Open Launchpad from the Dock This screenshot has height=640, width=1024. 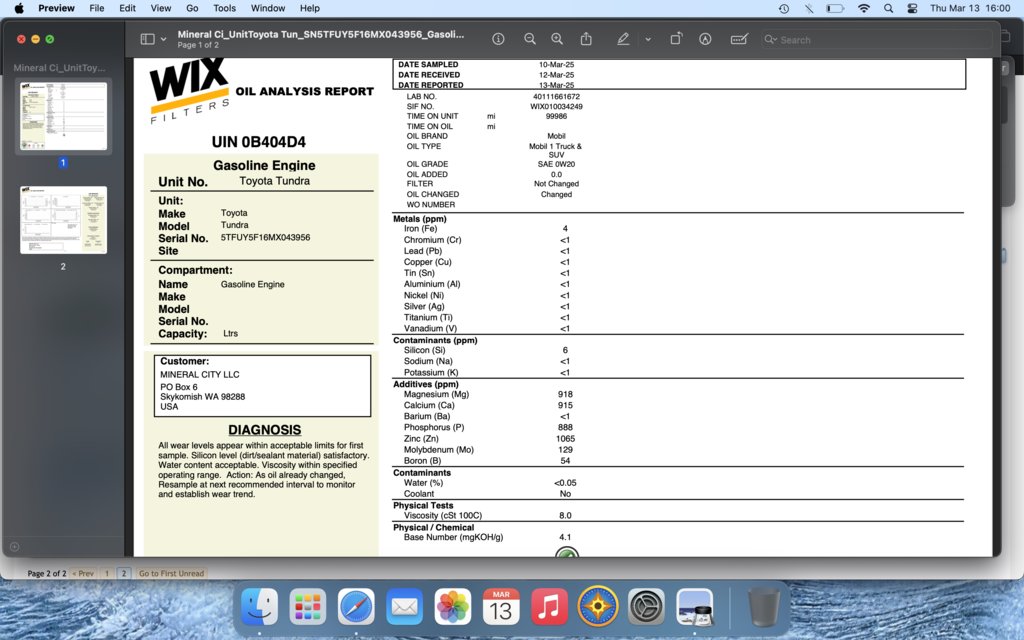coord(308,607)
